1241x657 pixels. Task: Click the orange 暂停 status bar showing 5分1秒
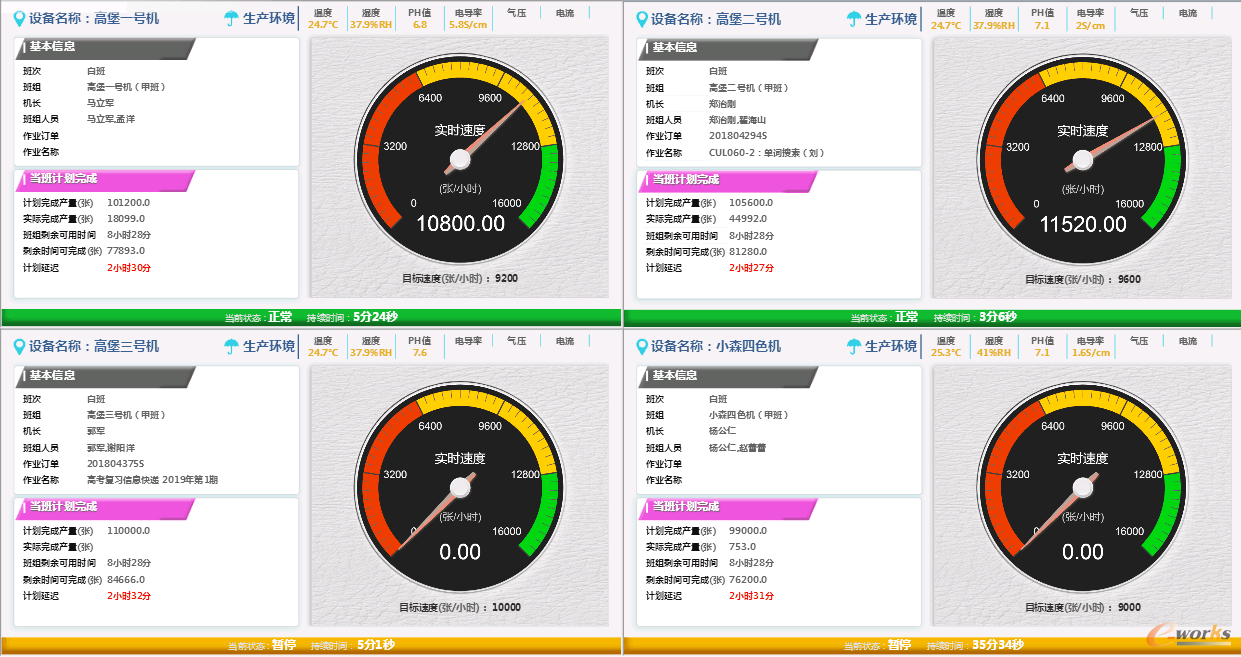point(310,645)
